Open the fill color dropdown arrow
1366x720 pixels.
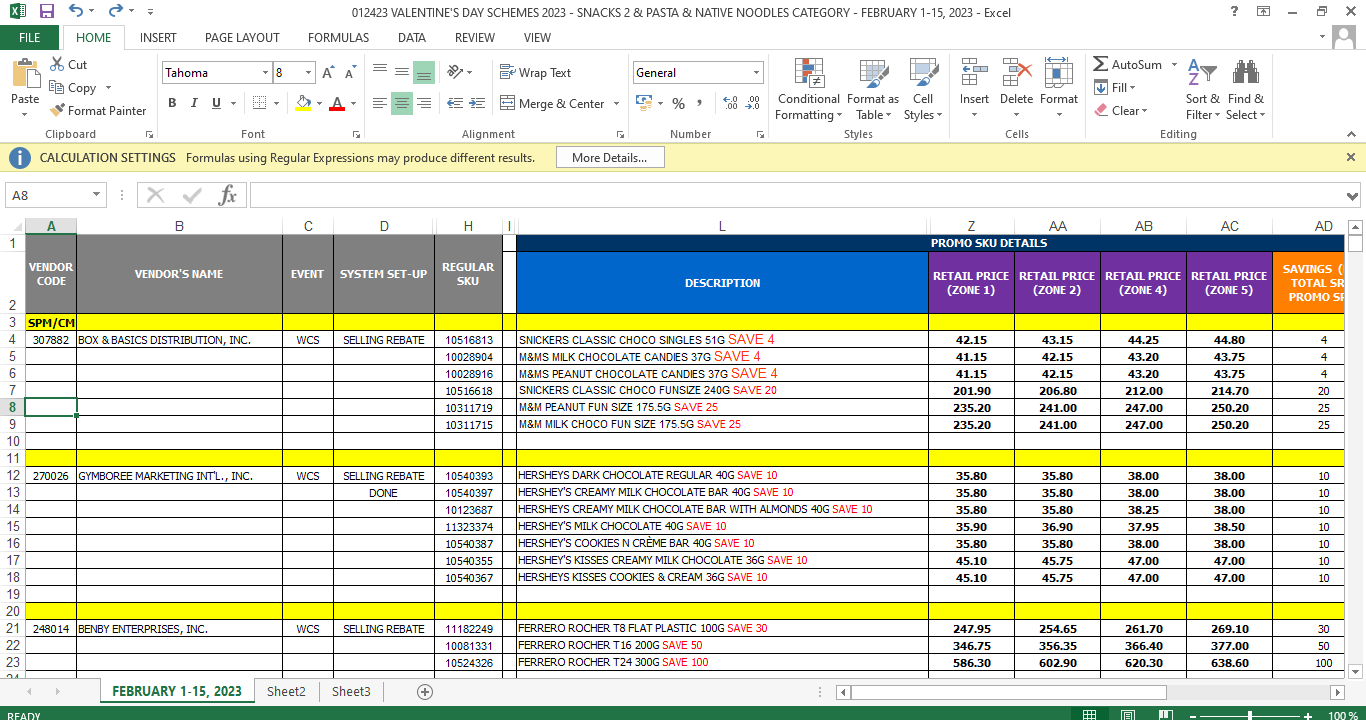[319, 103]
